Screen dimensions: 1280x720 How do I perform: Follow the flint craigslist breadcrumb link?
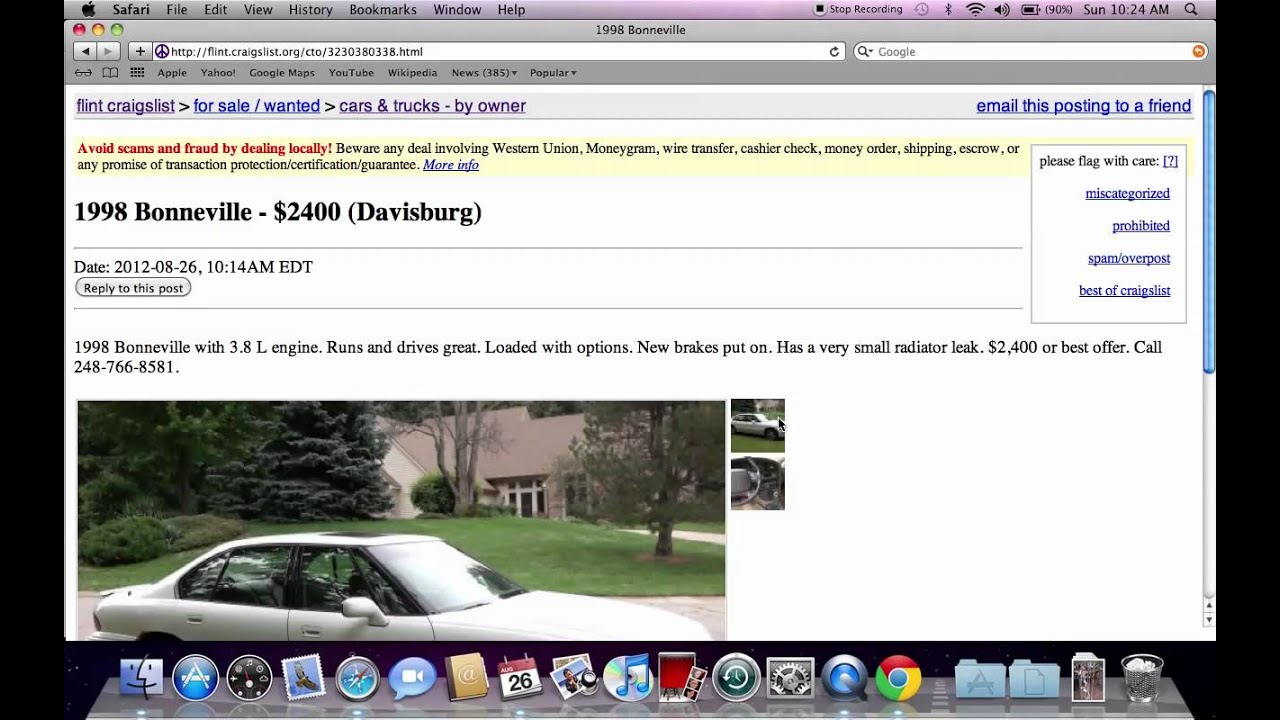pos(125,106)
